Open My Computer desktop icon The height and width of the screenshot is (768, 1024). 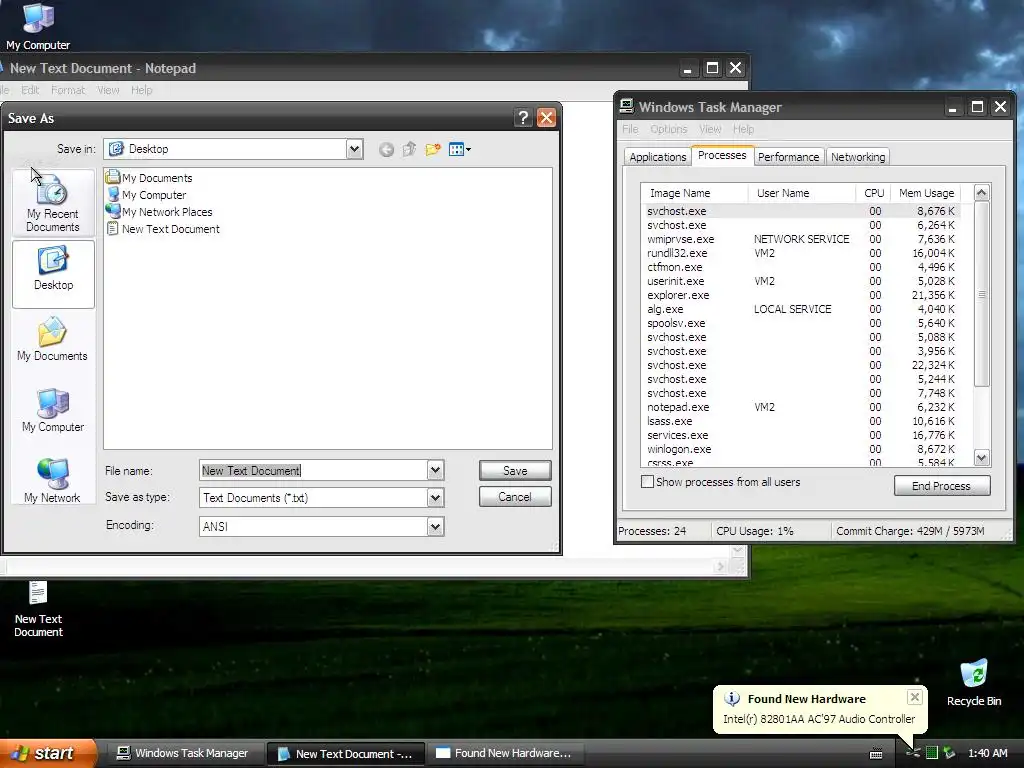tap(38, 26)
